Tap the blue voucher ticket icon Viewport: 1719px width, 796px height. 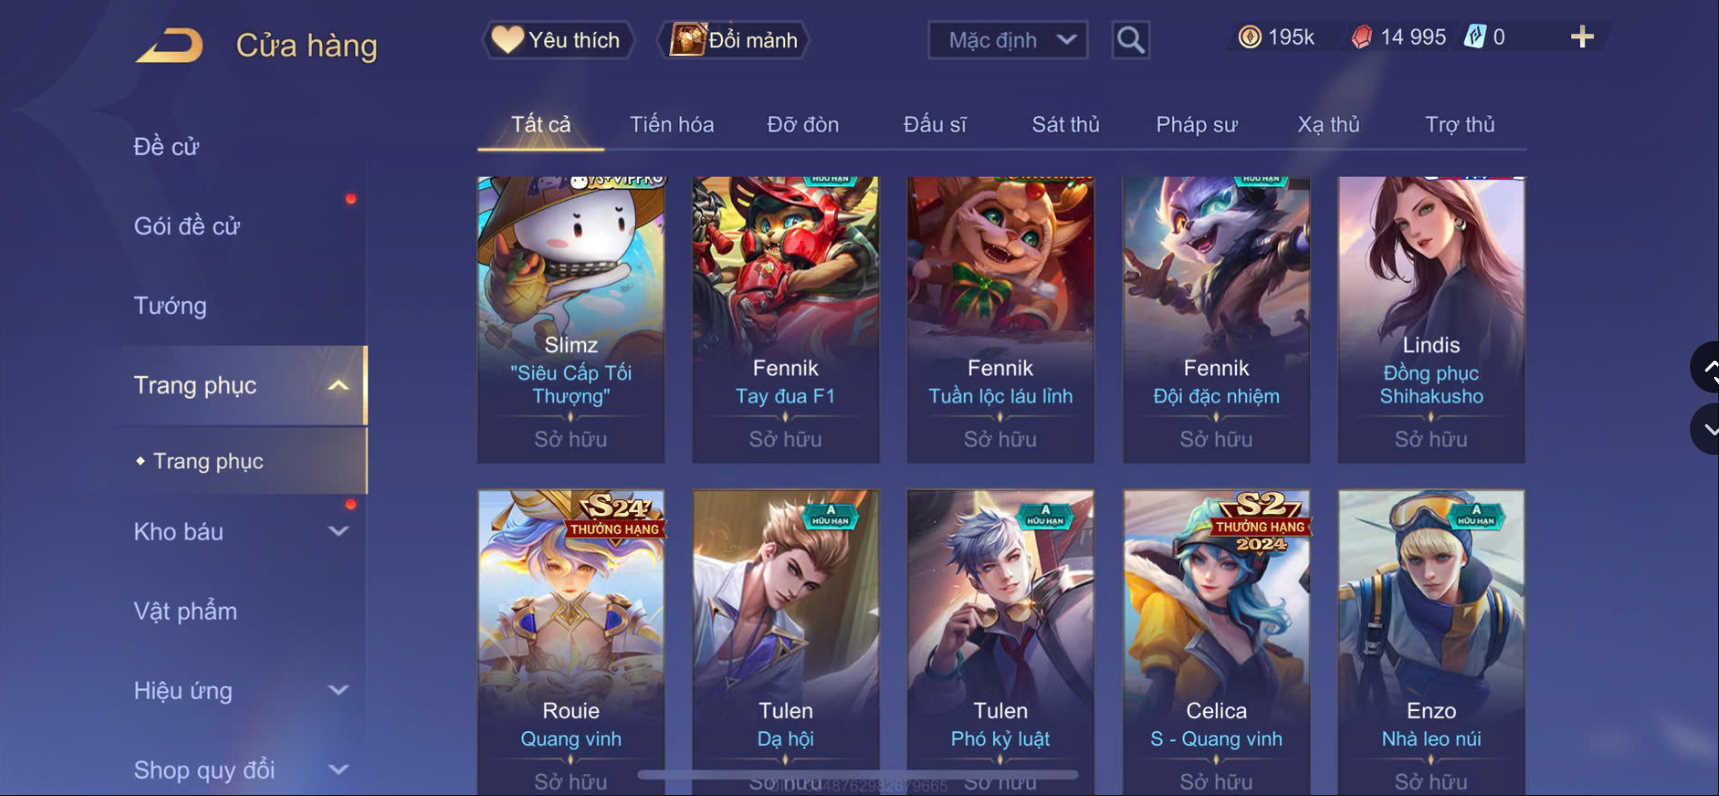1475,37
